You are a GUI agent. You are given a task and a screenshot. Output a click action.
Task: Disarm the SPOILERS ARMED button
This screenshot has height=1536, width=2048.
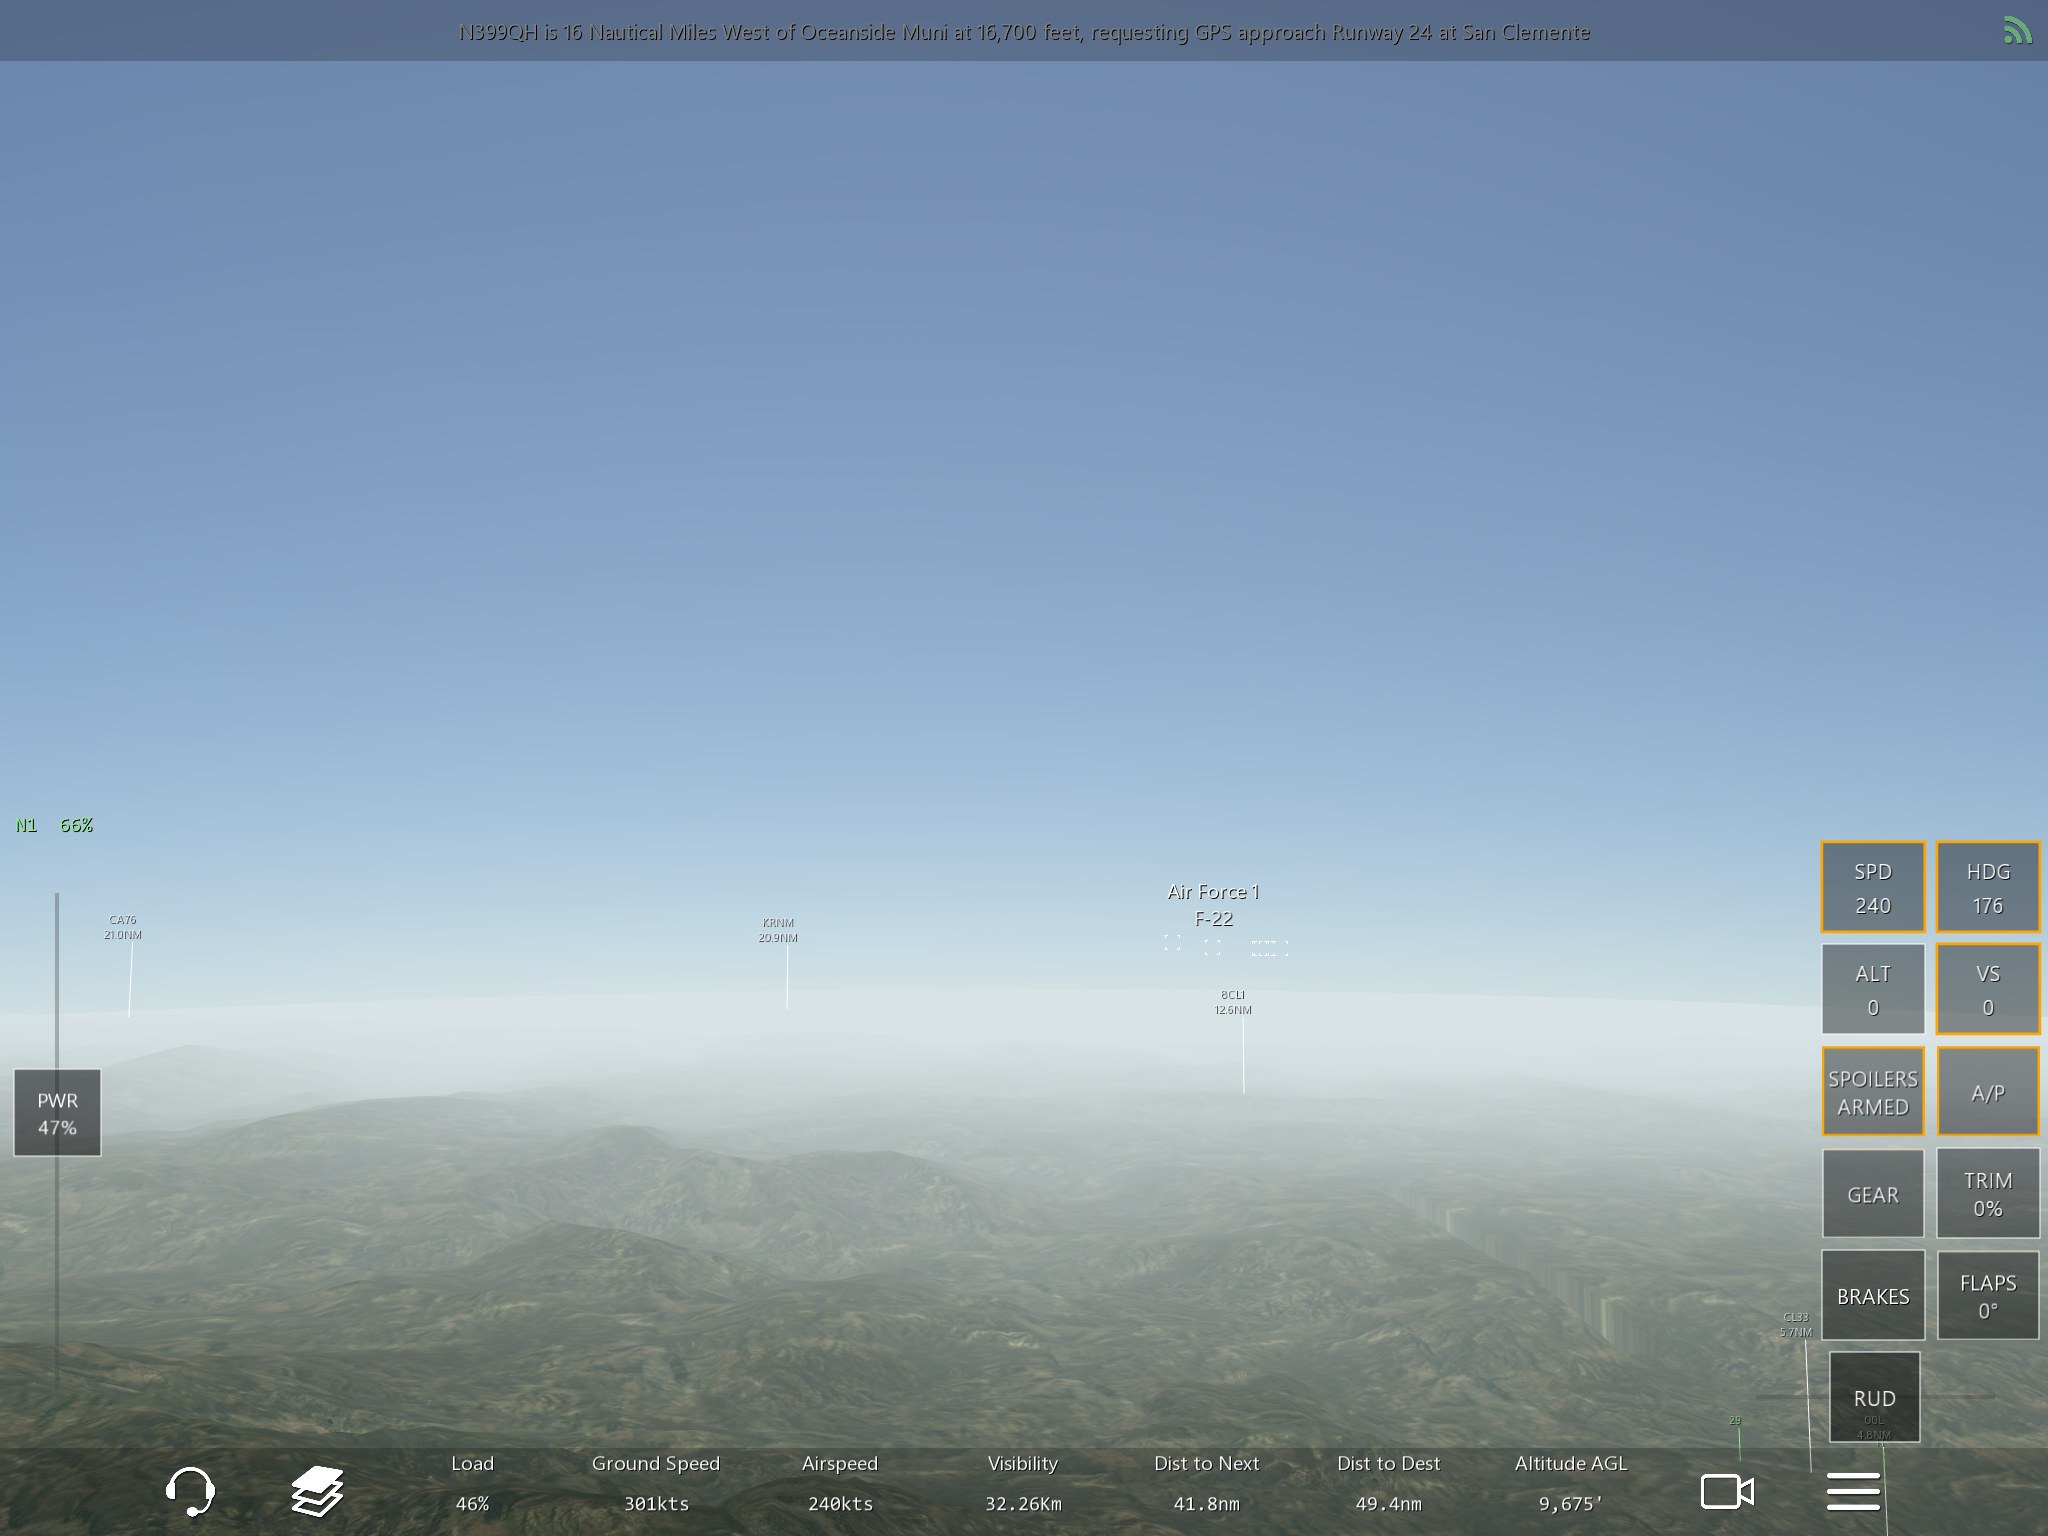click(x=1872, y=1092)
